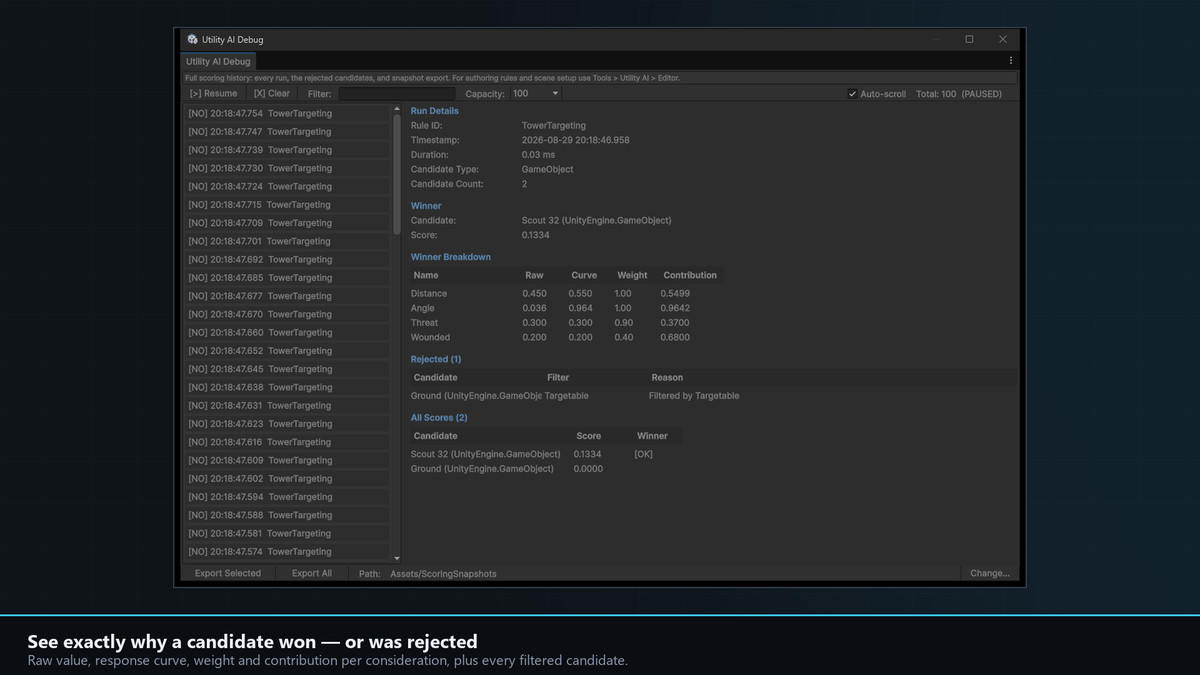The width and height of the screenshot is (1200, 675).
Task: Select run entry 20:18:47.730 TowerTargeting
Action: click(287, 168)
